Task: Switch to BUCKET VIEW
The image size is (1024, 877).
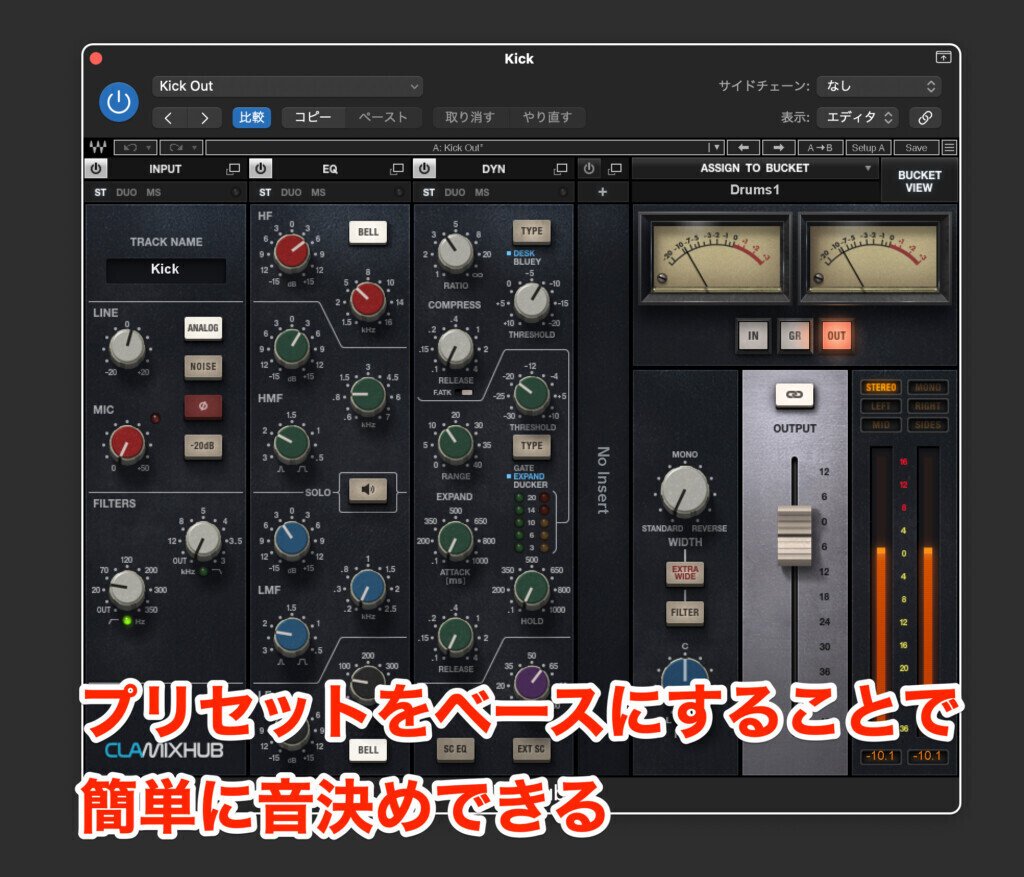Action: tap(918, 176)
